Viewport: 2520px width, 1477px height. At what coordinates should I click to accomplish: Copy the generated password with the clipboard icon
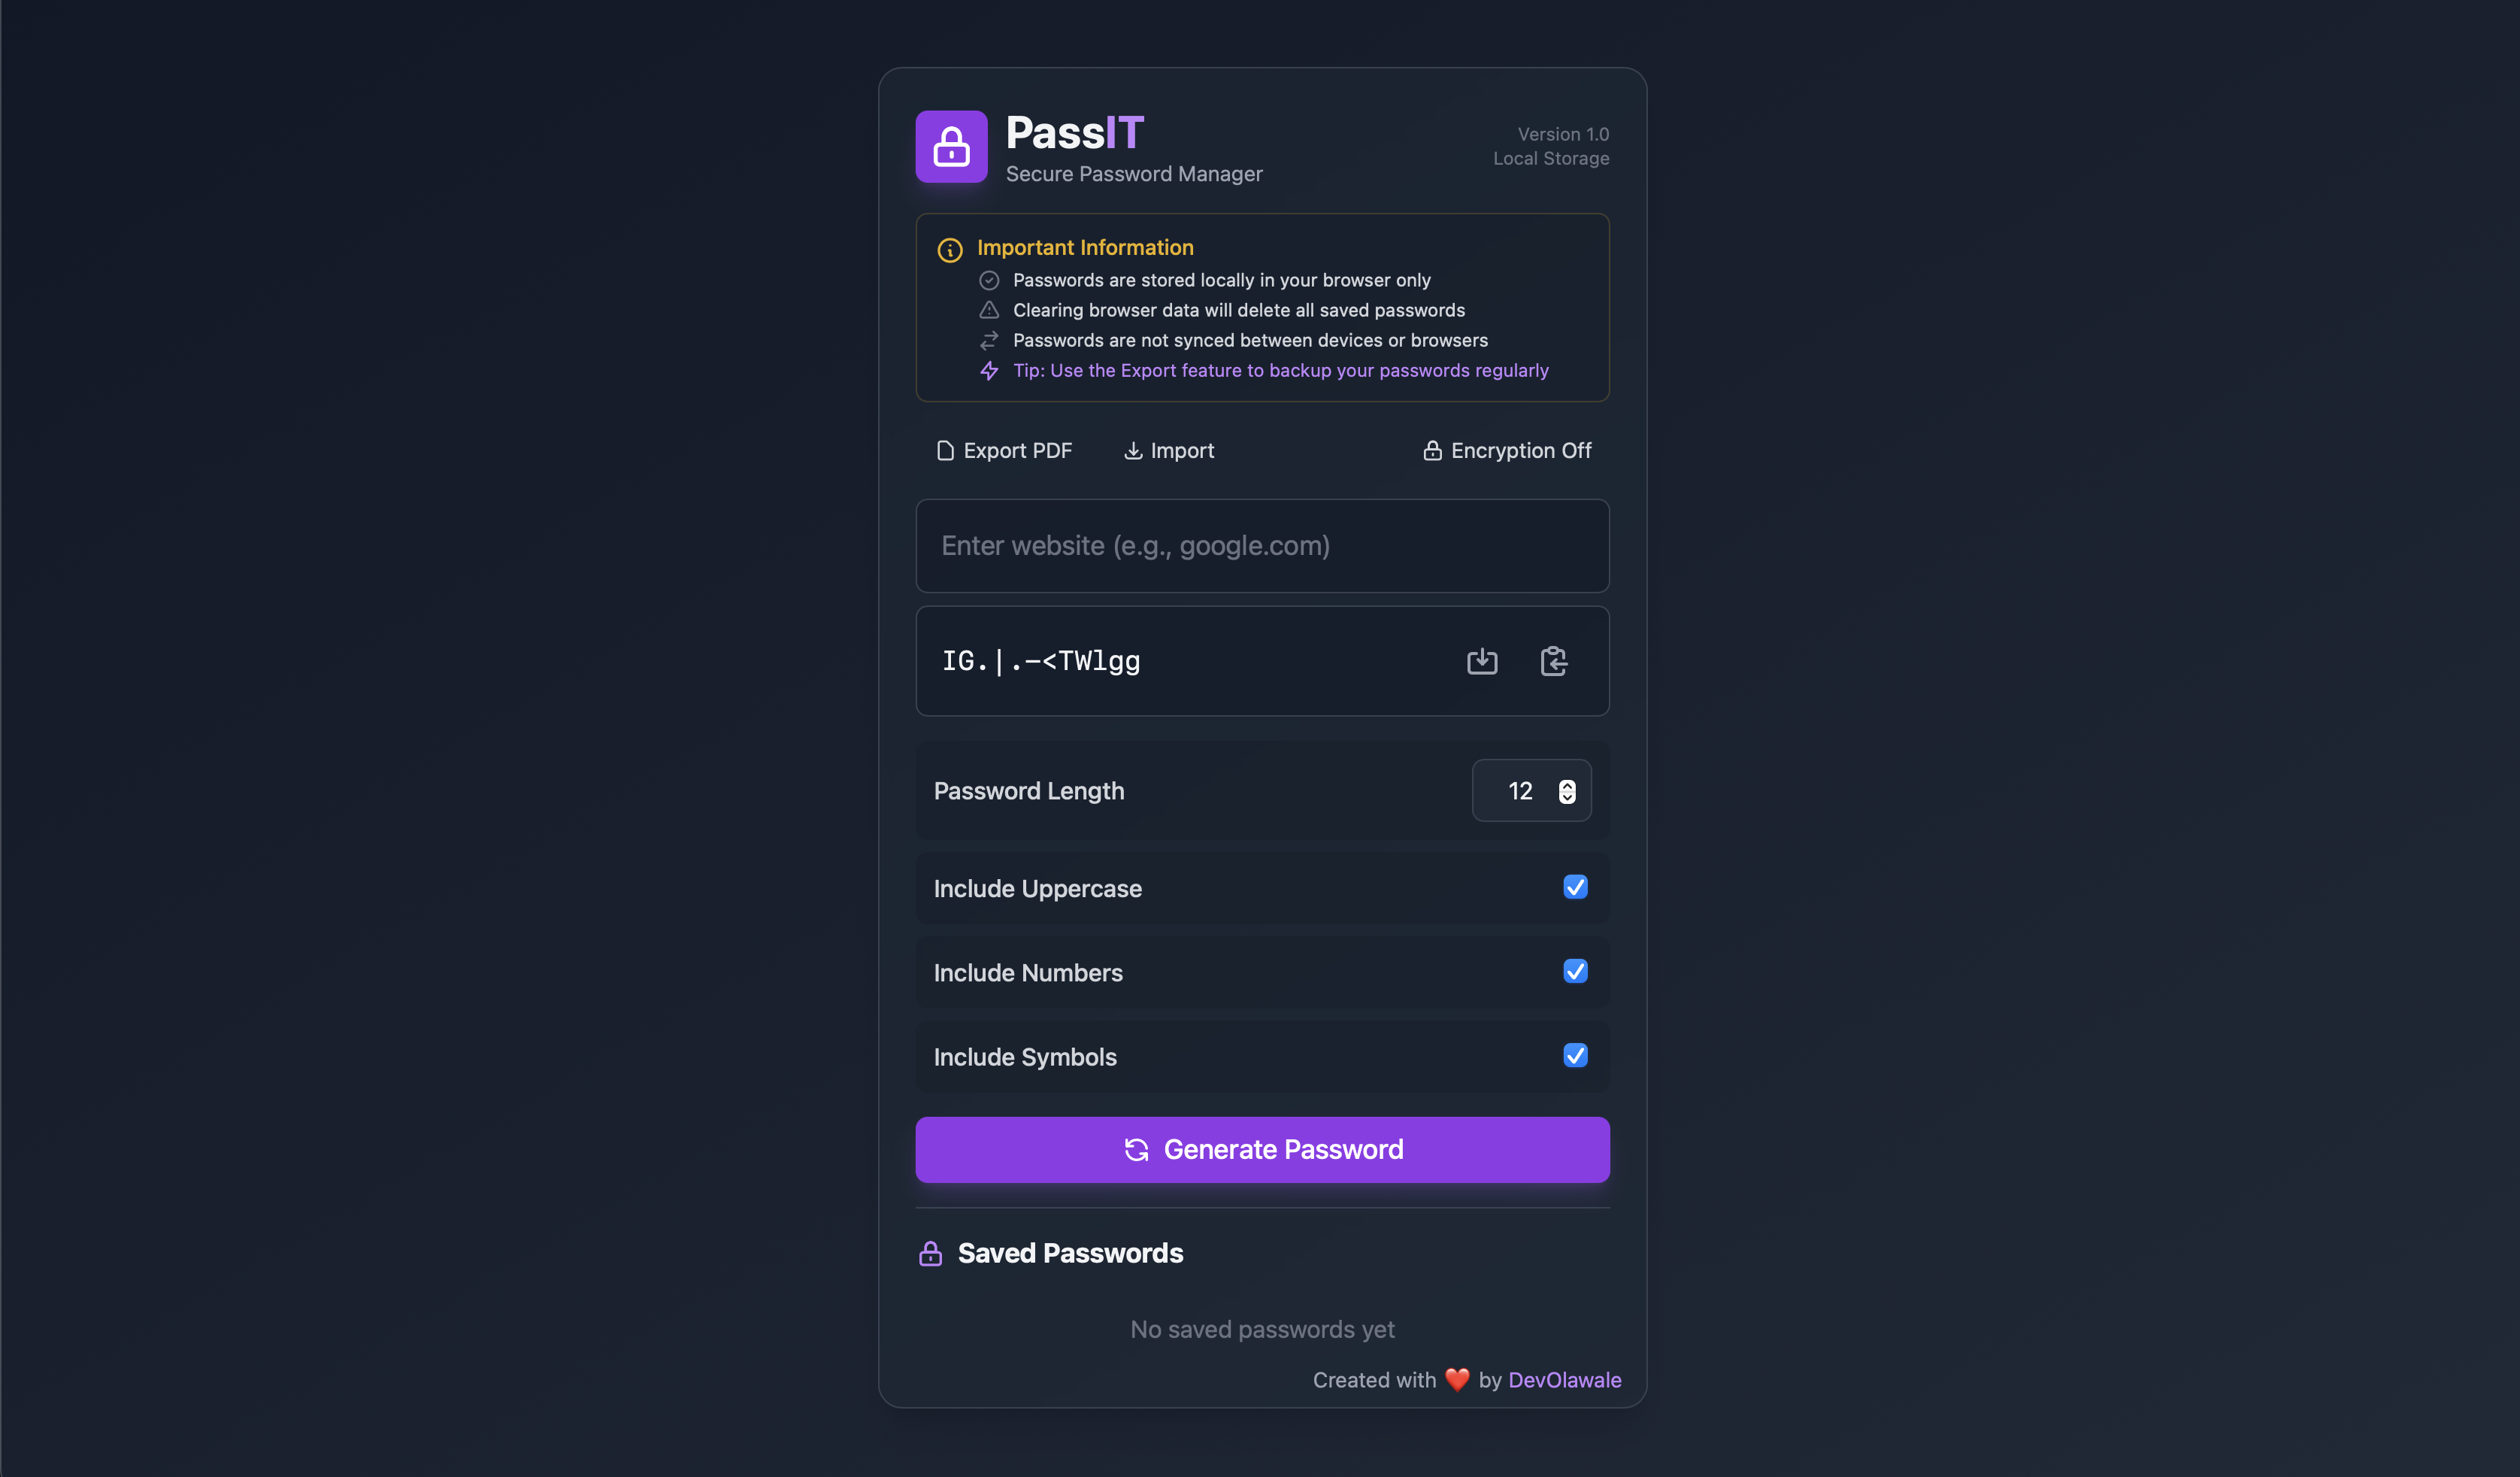(1553, 661)
